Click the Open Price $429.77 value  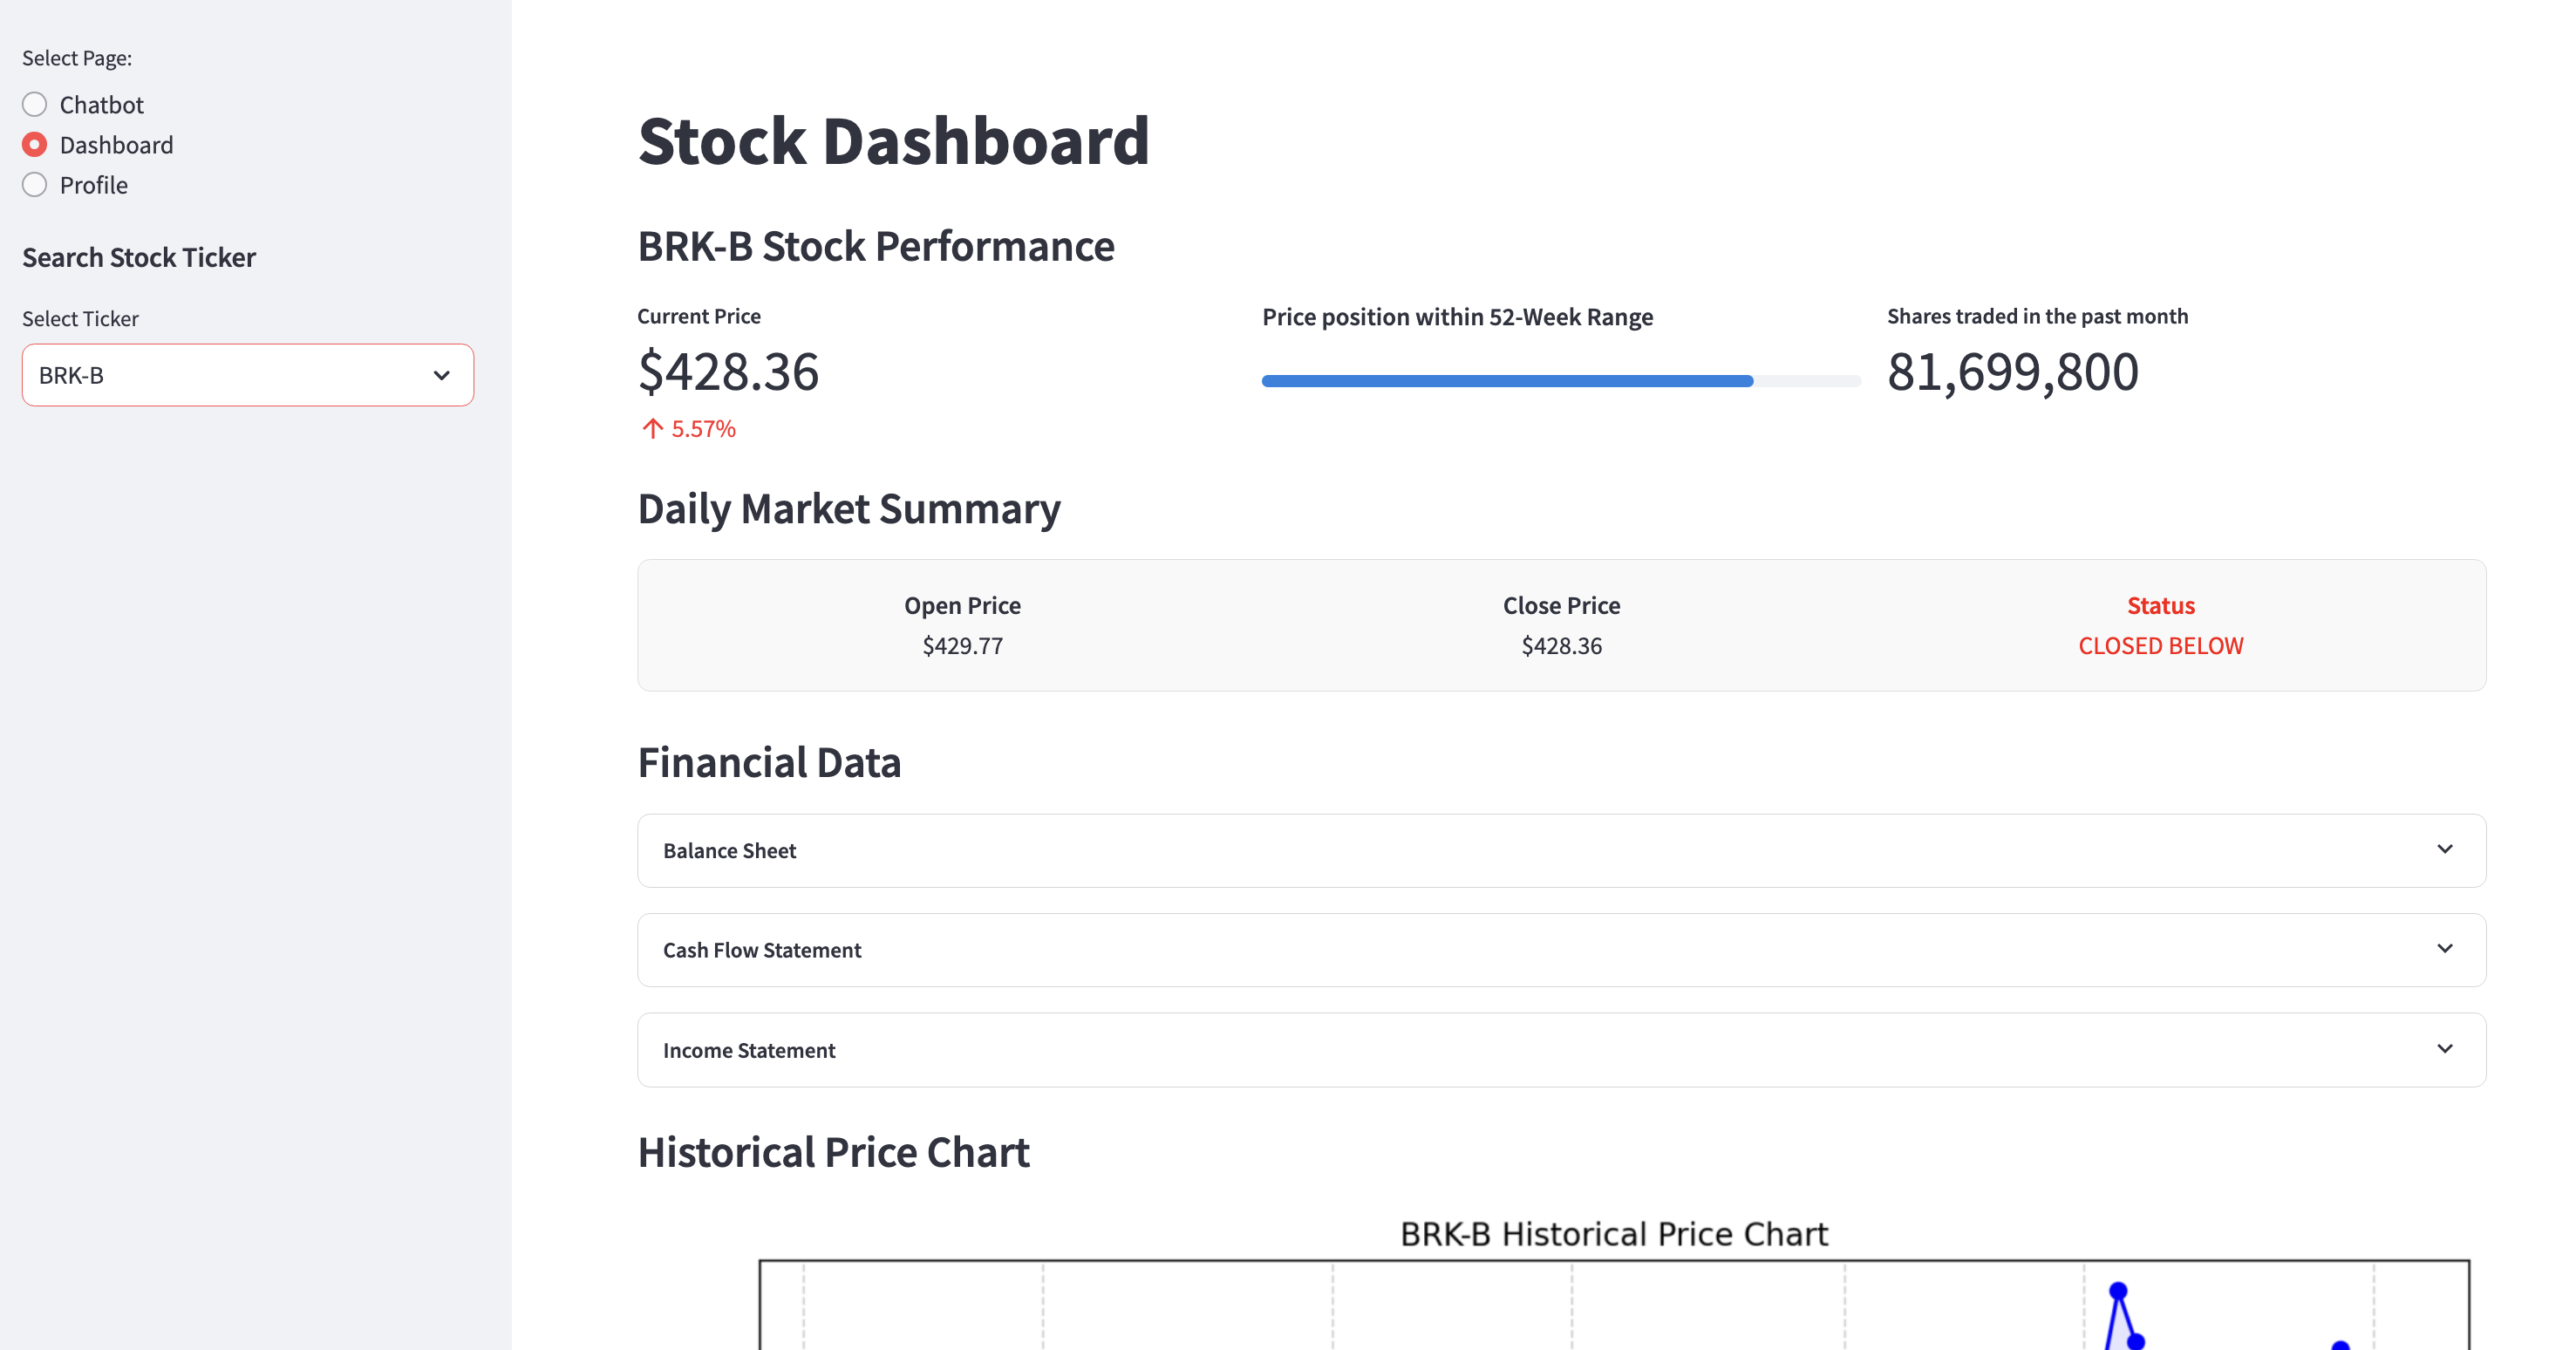(962, 646)
